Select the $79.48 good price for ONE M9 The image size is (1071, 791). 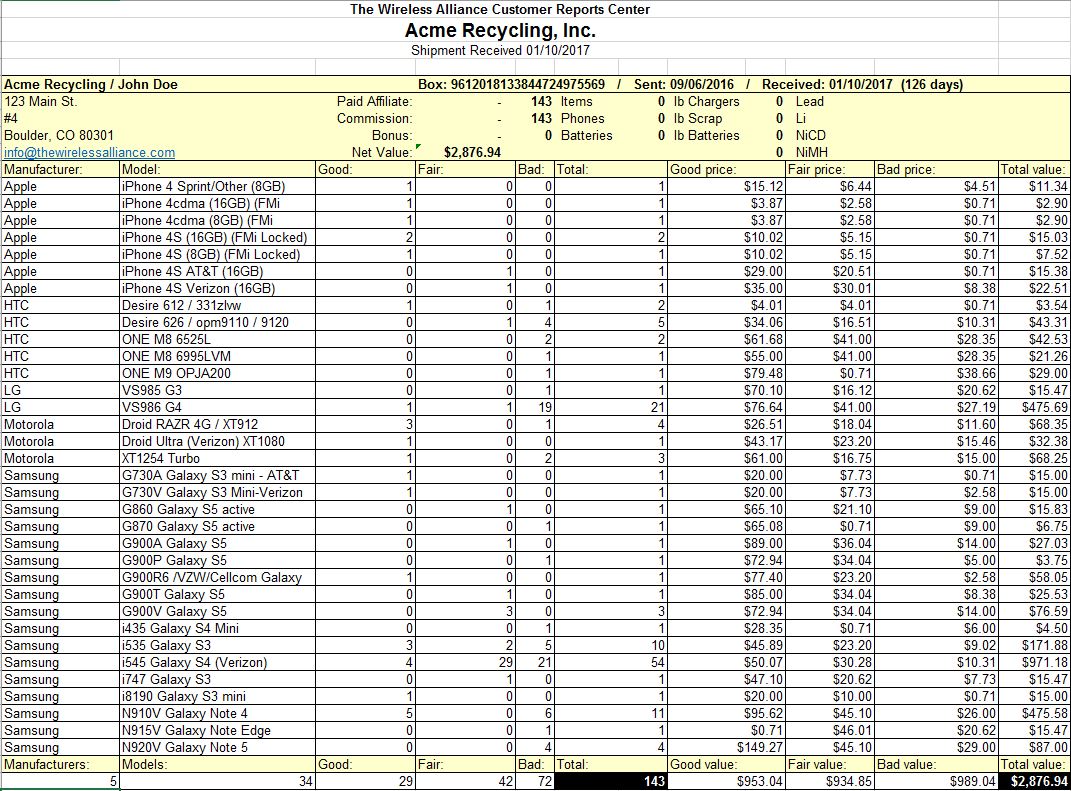click(x=726, y=374)
